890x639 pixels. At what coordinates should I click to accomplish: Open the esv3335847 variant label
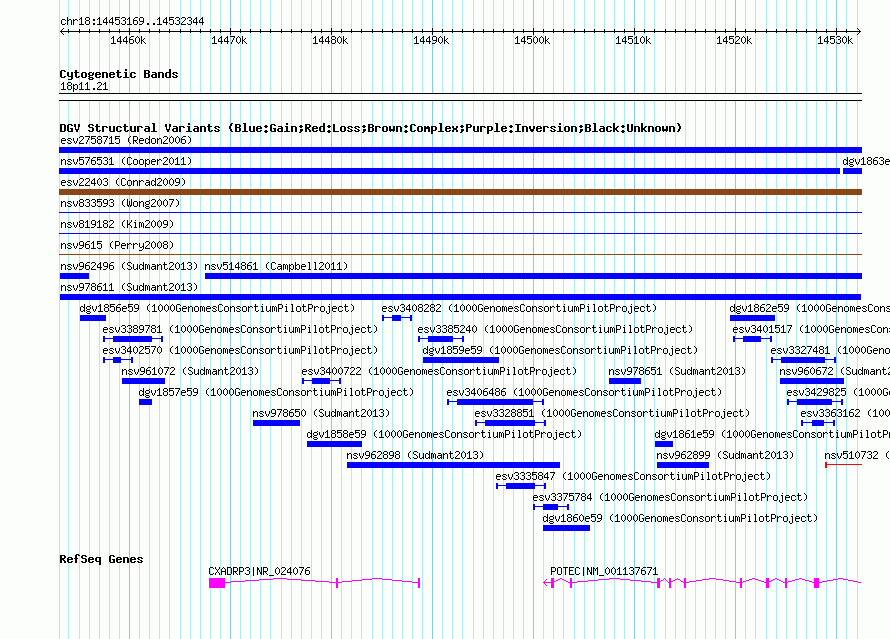point(633,476)
